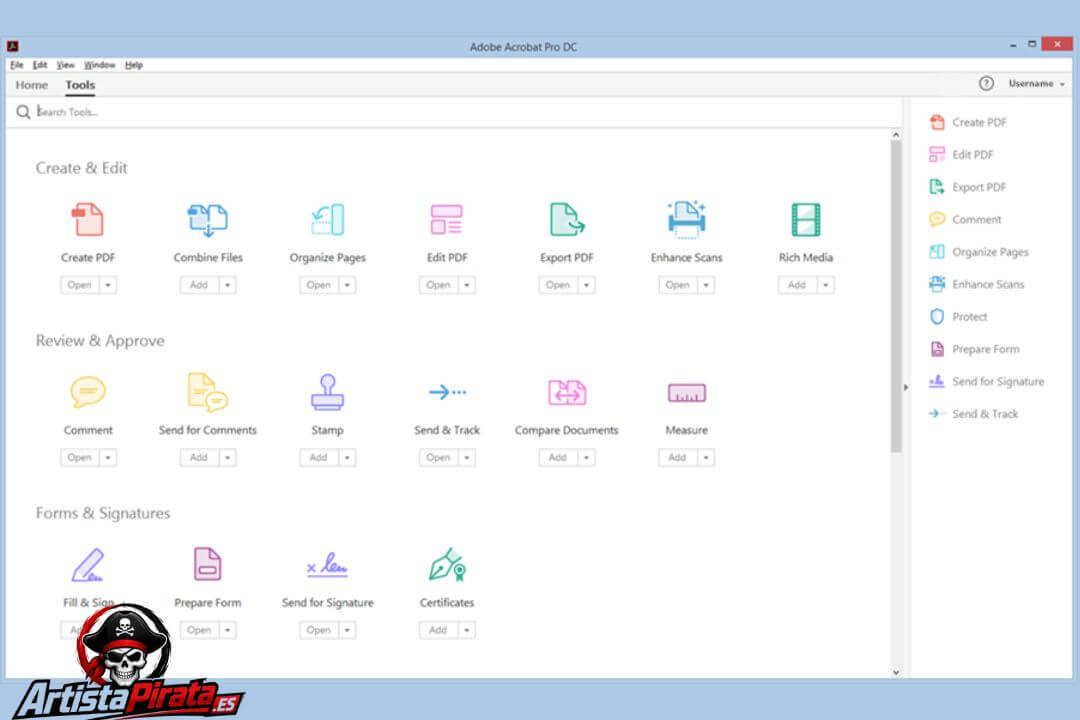1080x720 pixels.
Task: Click the scrollbar up arrow
Action: pyautogui.click(x=895, y=135)
